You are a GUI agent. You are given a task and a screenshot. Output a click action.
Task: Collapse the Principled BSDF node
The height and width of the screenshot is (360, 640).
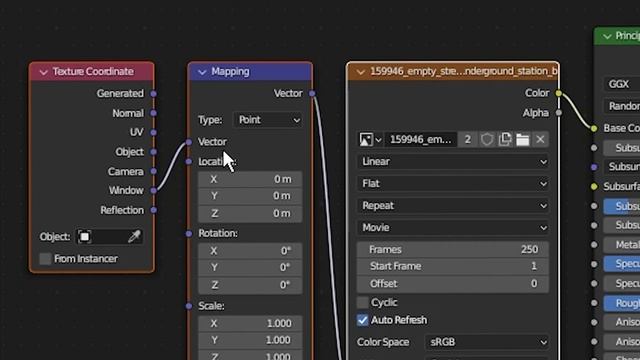coord(607,37)
